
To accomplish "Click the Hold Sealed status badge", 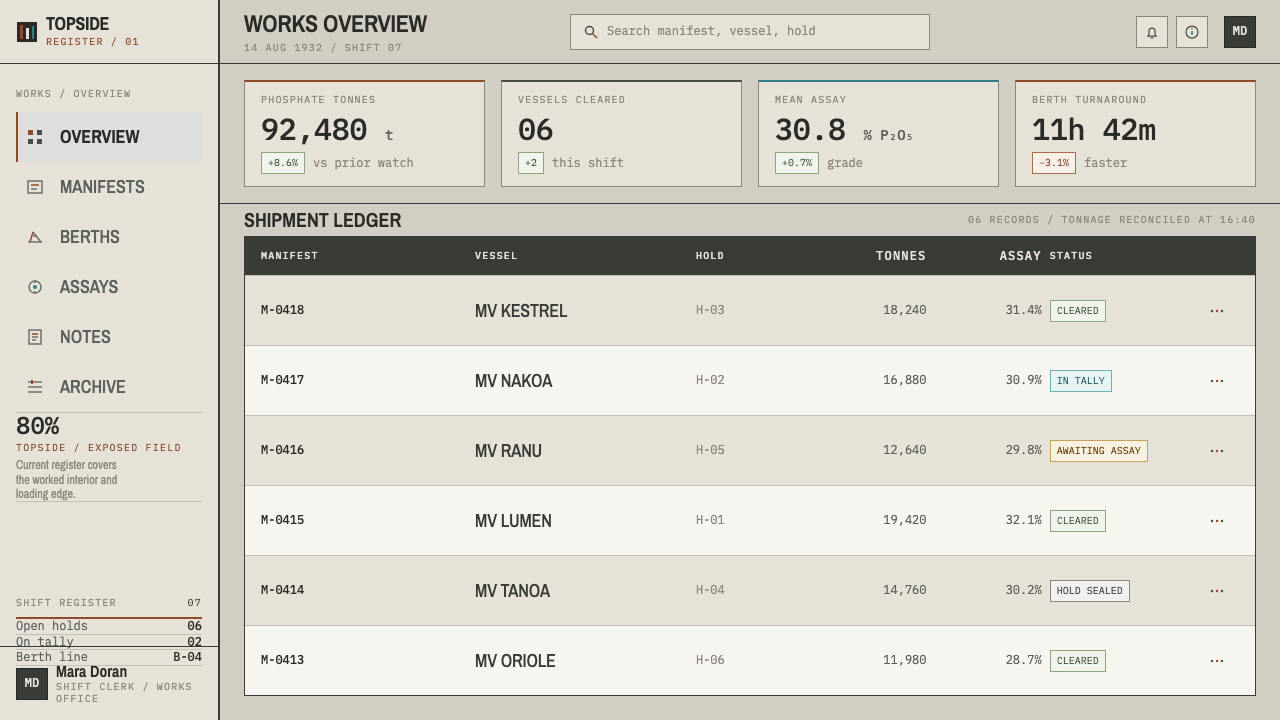I will 1089,591.
